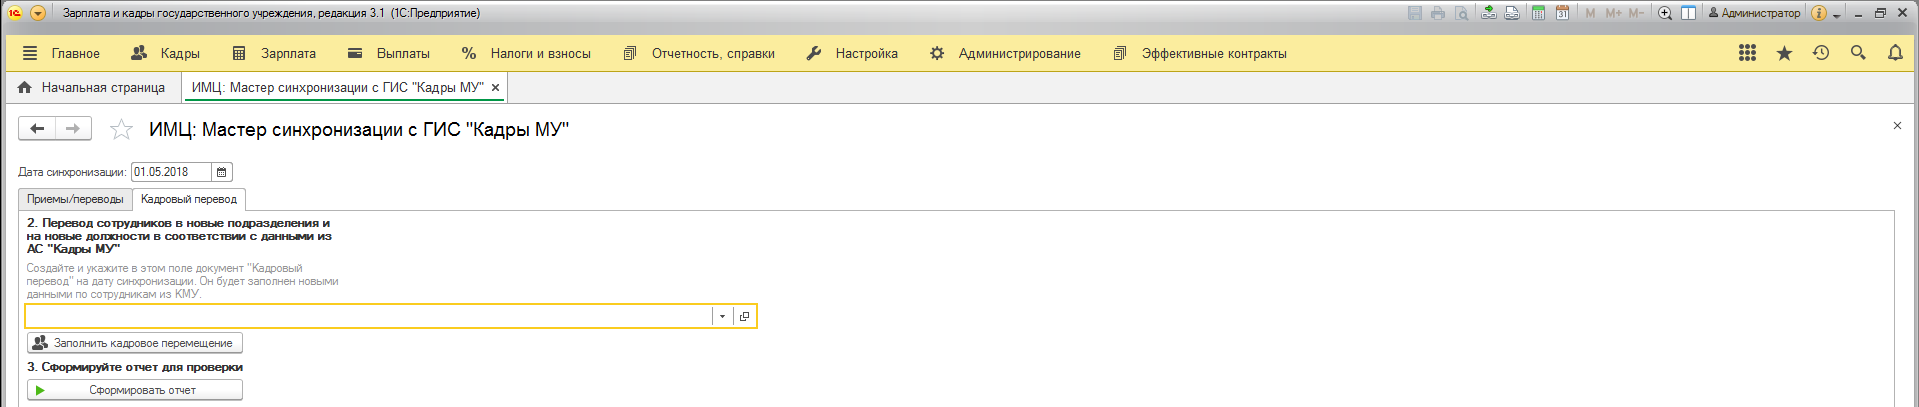Open the calendar icon in the title bar

(1562, 13)
